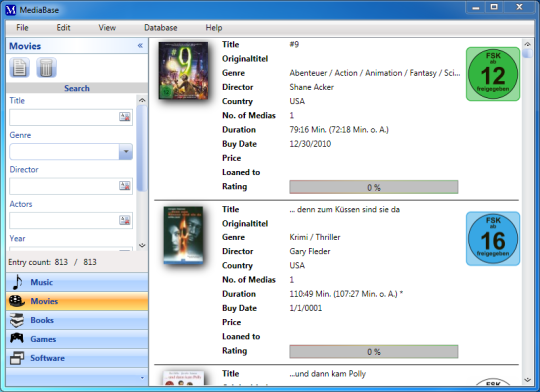The height and width of the screenshot is (392, 540).
Task: Select the Movies category
Action: [77, 301]
